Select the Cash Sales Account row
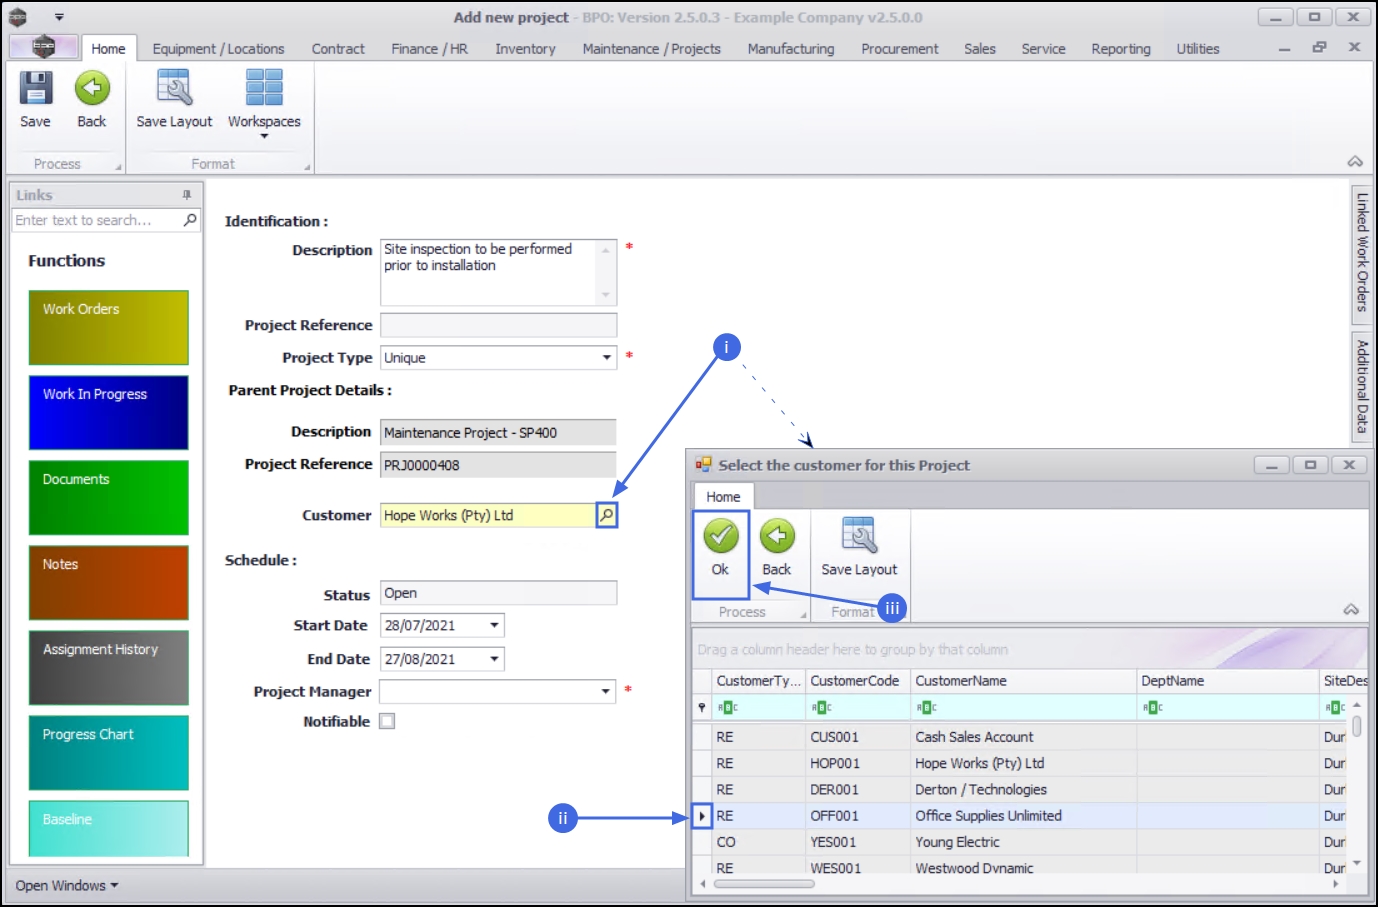This screenshot has width=1378, height=907. (x=1020, y=737)
